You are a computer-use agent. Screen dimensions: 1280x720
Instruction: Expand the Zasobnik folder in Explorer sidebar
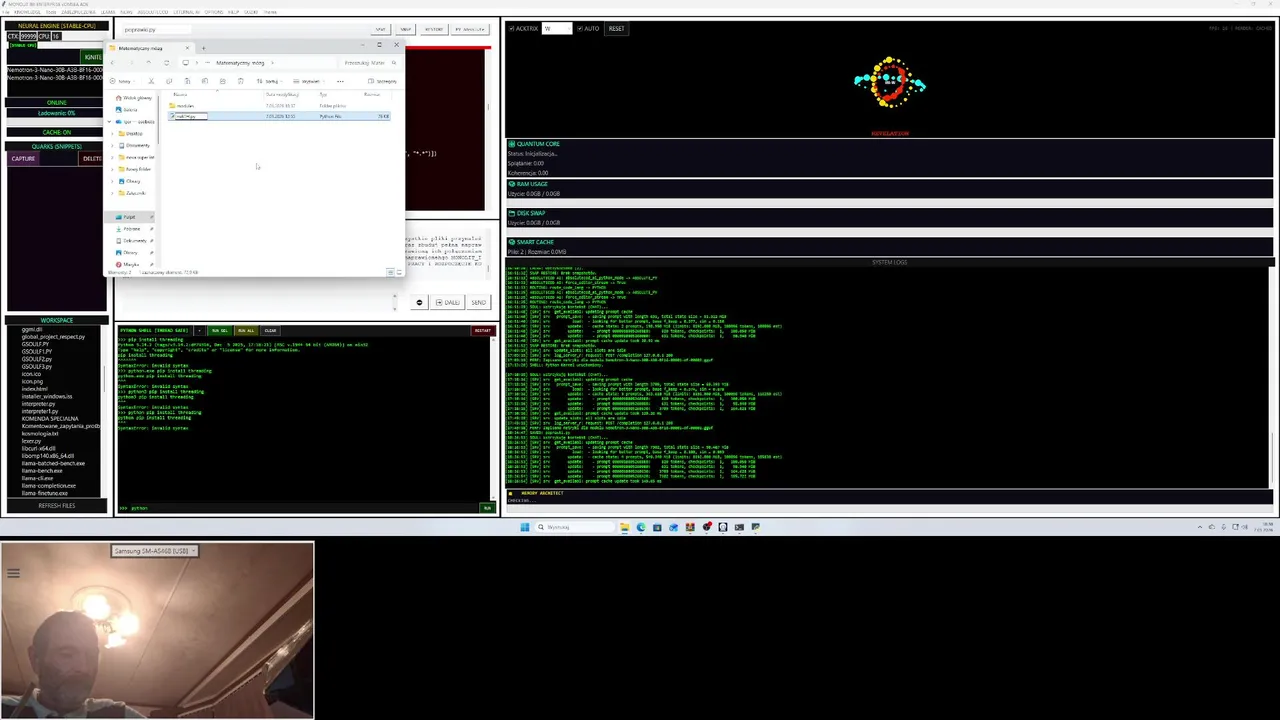[x=112, y=193]
